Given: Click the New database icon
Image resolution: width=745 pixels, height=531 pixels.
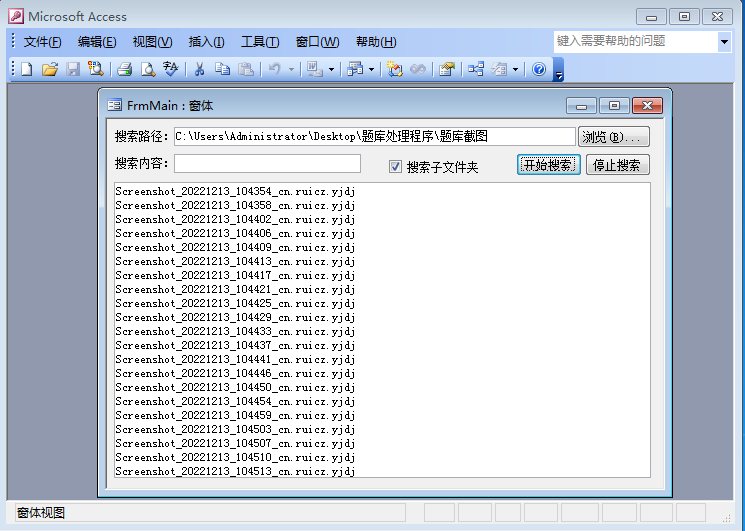Looking at the screenshot, I should point(27,69).
